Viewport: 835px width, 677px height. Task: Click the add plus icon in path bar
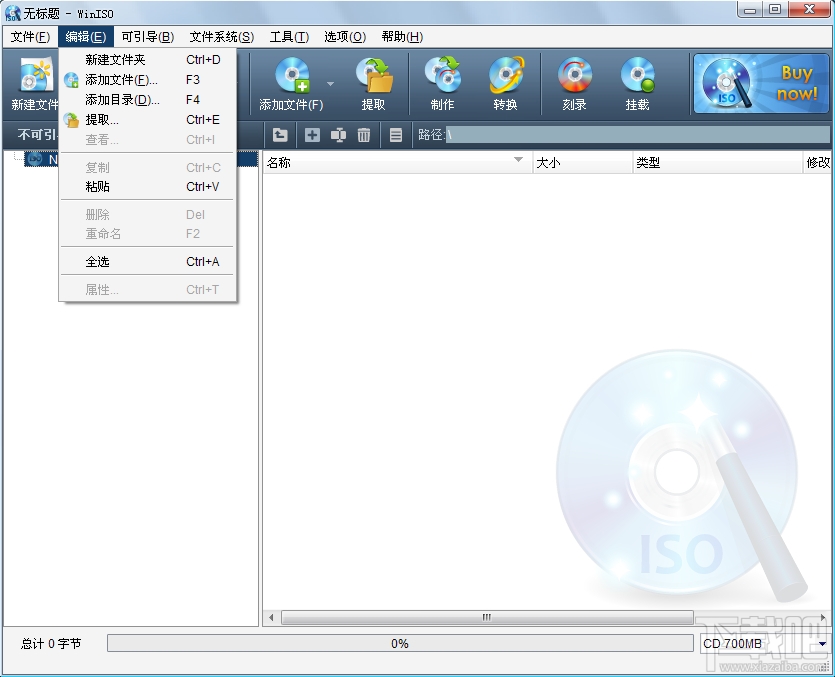pos(312,135)
